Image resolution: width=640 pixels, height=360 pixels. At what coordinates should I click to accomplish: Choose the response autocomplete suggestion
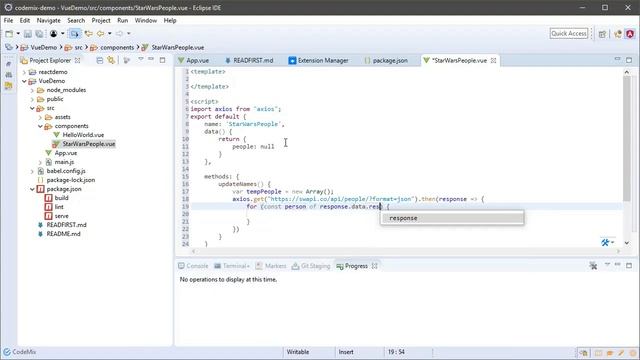coord(452,218)
